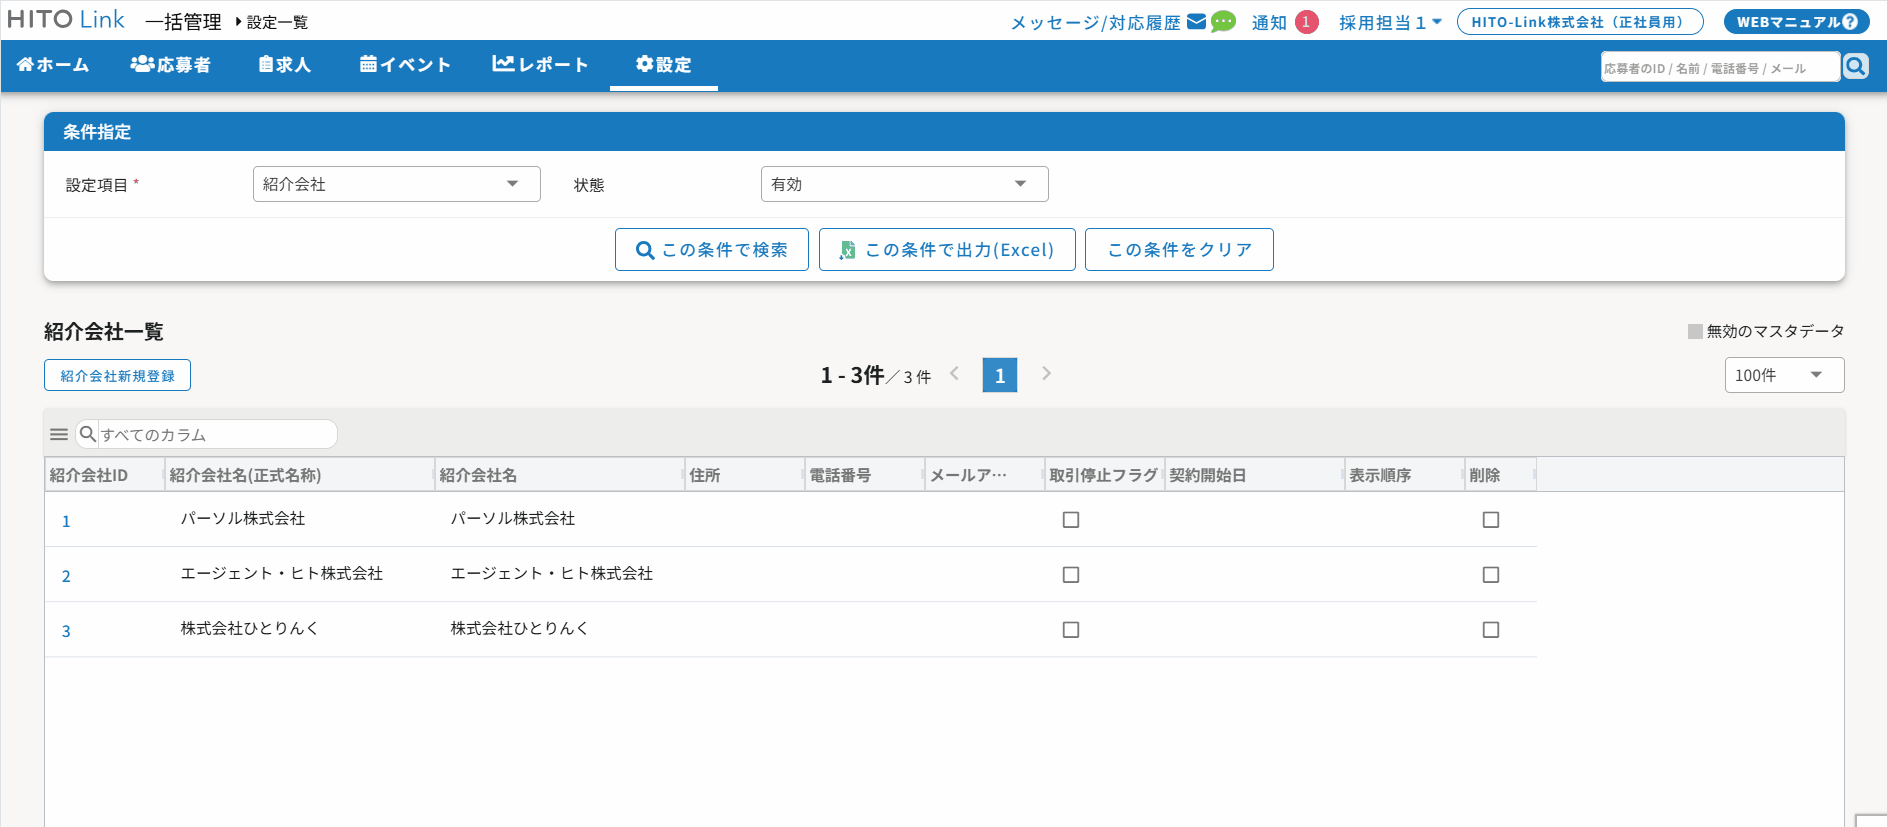Sort by 取引停止フラグ column header
Image resolution: width=1887 pixels, height=827 pixels.
click(1104, 475)
